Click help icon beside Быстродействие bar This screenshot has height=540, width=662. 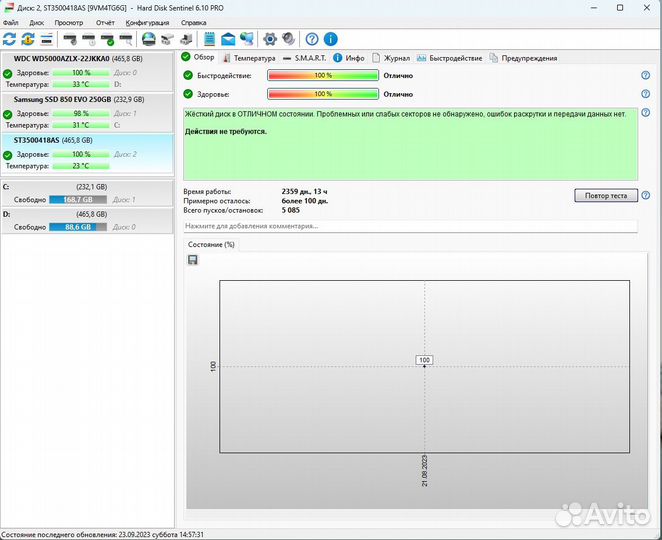pyautogui.click(x=645, y=76)
